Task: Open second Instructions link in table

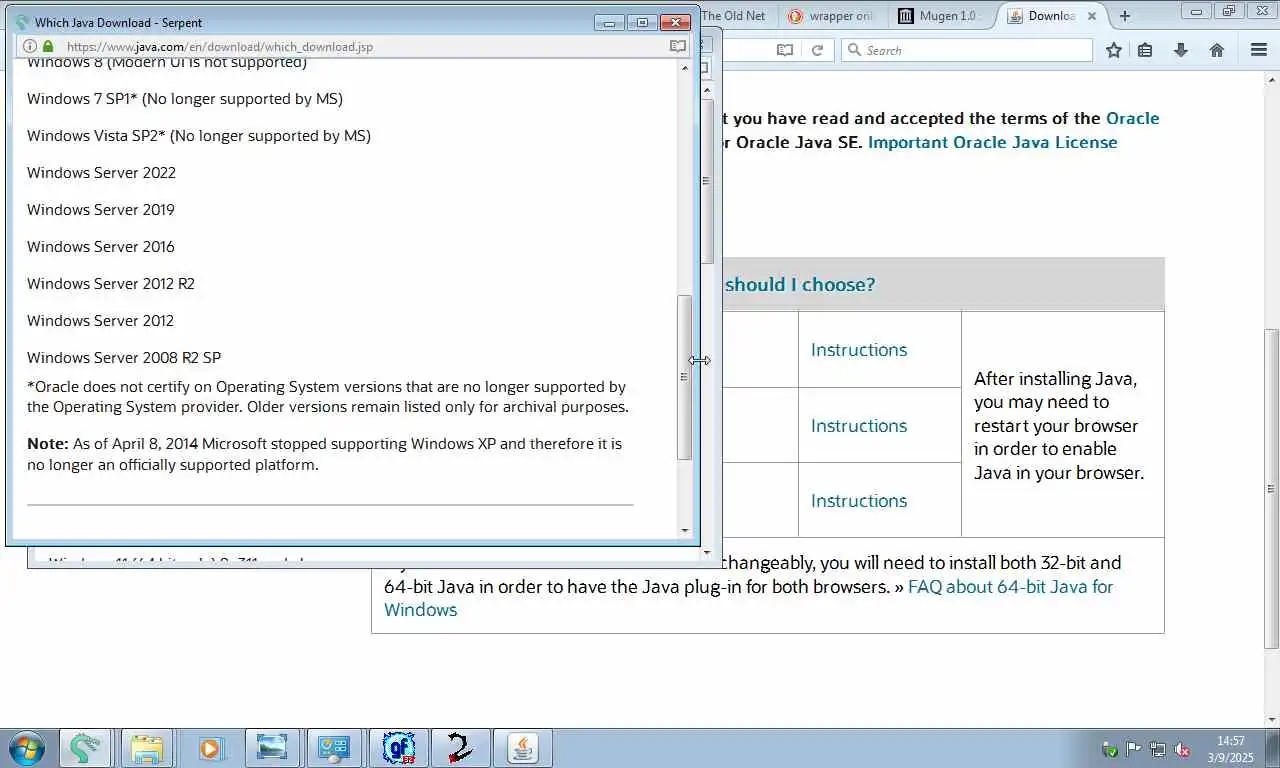Action: [859, 425]
